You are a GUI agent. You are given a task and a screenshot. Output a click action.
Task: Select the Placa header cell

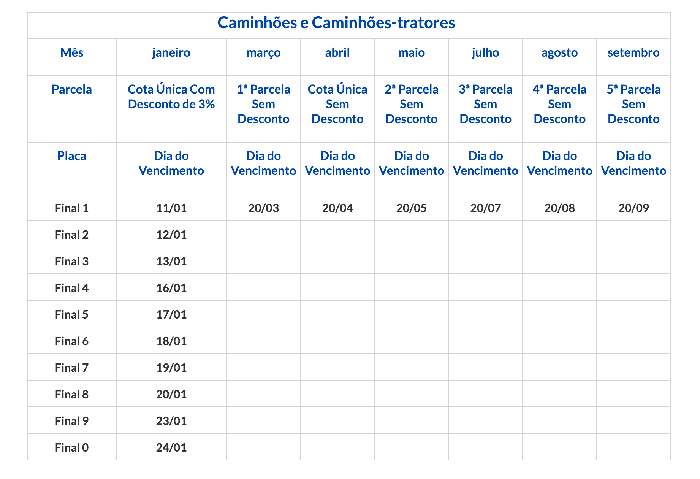pos(71,156)
